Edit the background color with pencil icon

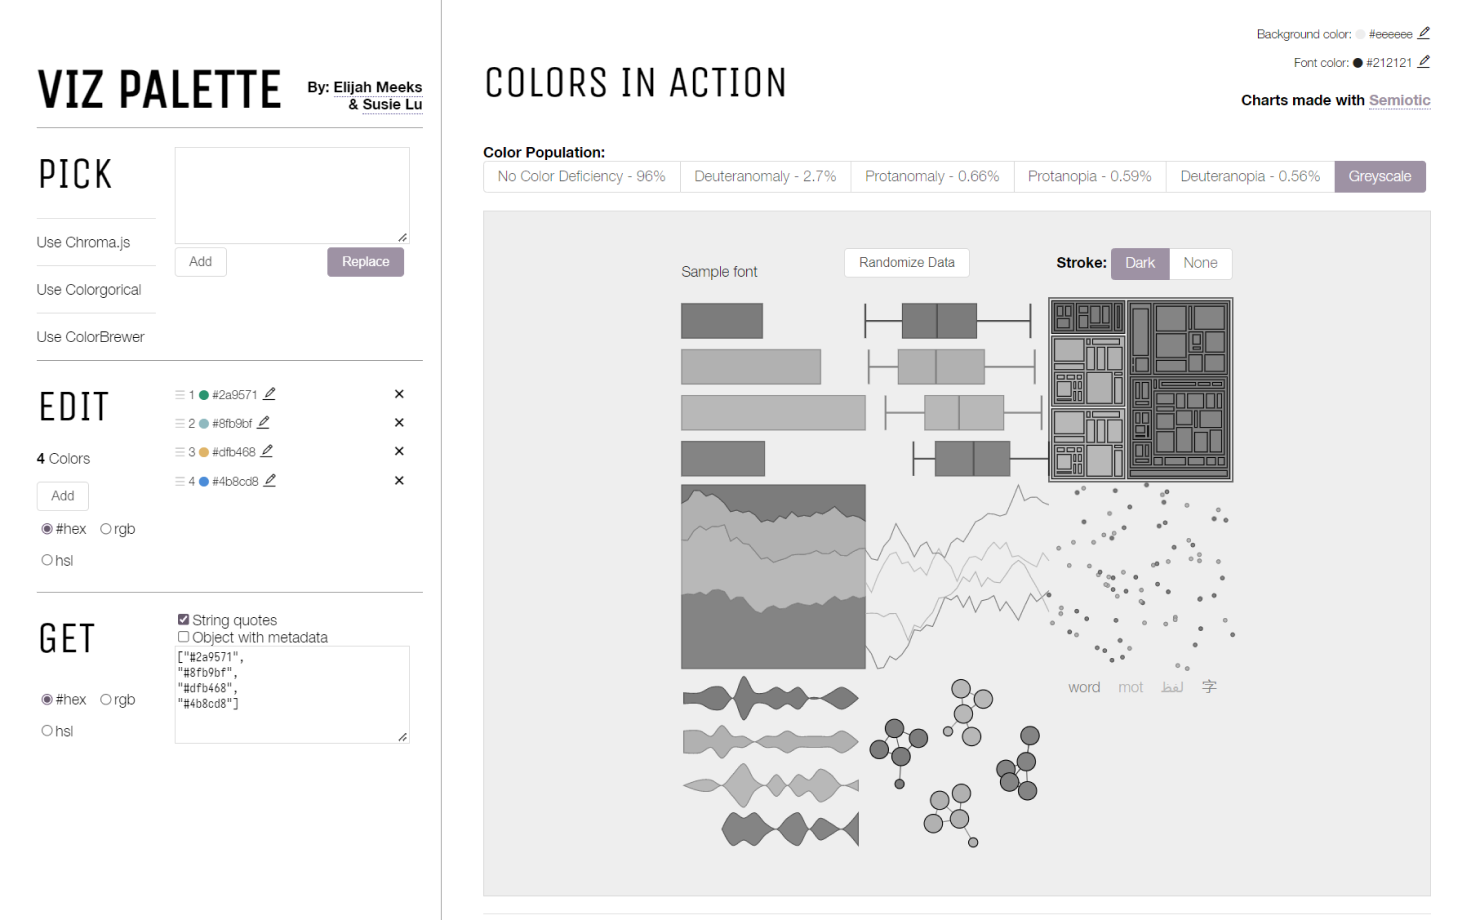[x=1424, y=33]
